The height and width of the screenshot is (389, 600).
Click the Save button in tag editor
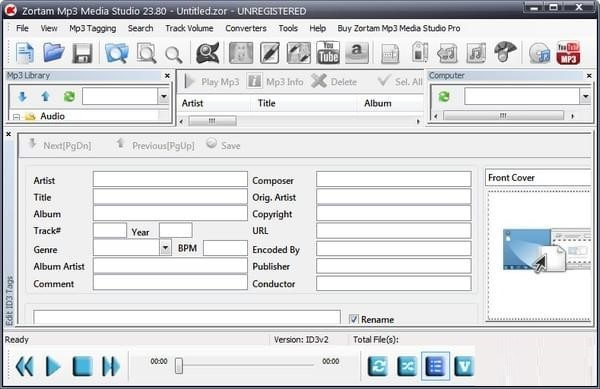(x=223, y=145)
